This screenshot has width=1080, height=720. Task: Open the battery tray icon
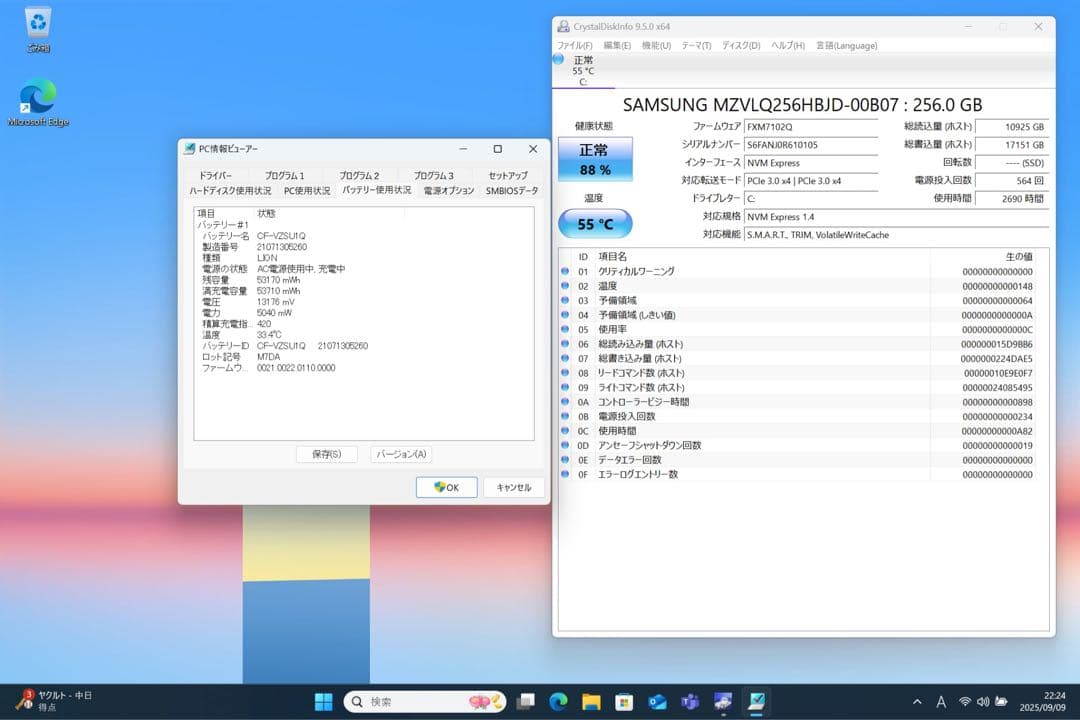coord(1001,701)
